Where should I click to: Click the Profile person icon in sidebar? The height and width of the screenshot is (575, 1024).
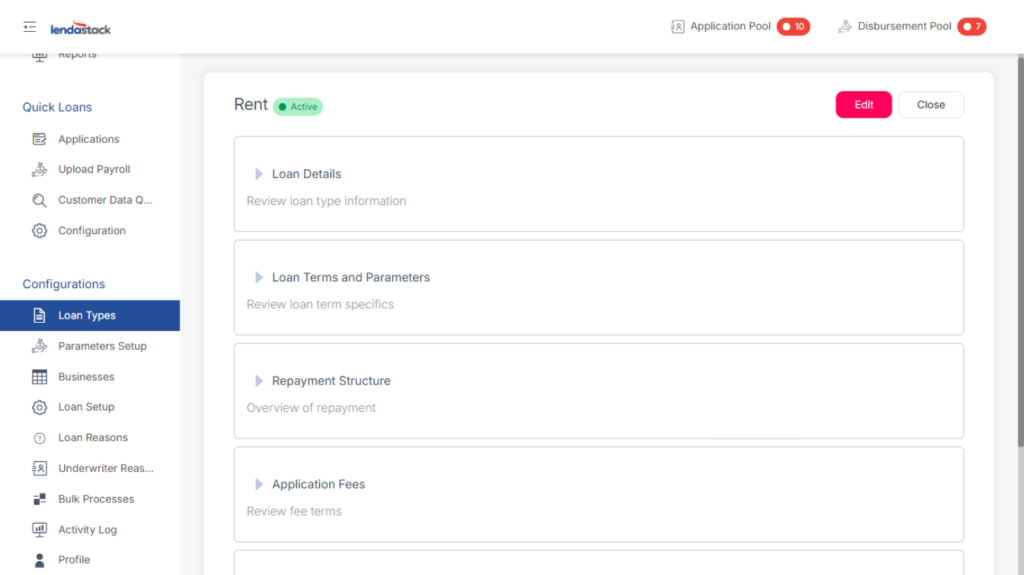(40, 560)
